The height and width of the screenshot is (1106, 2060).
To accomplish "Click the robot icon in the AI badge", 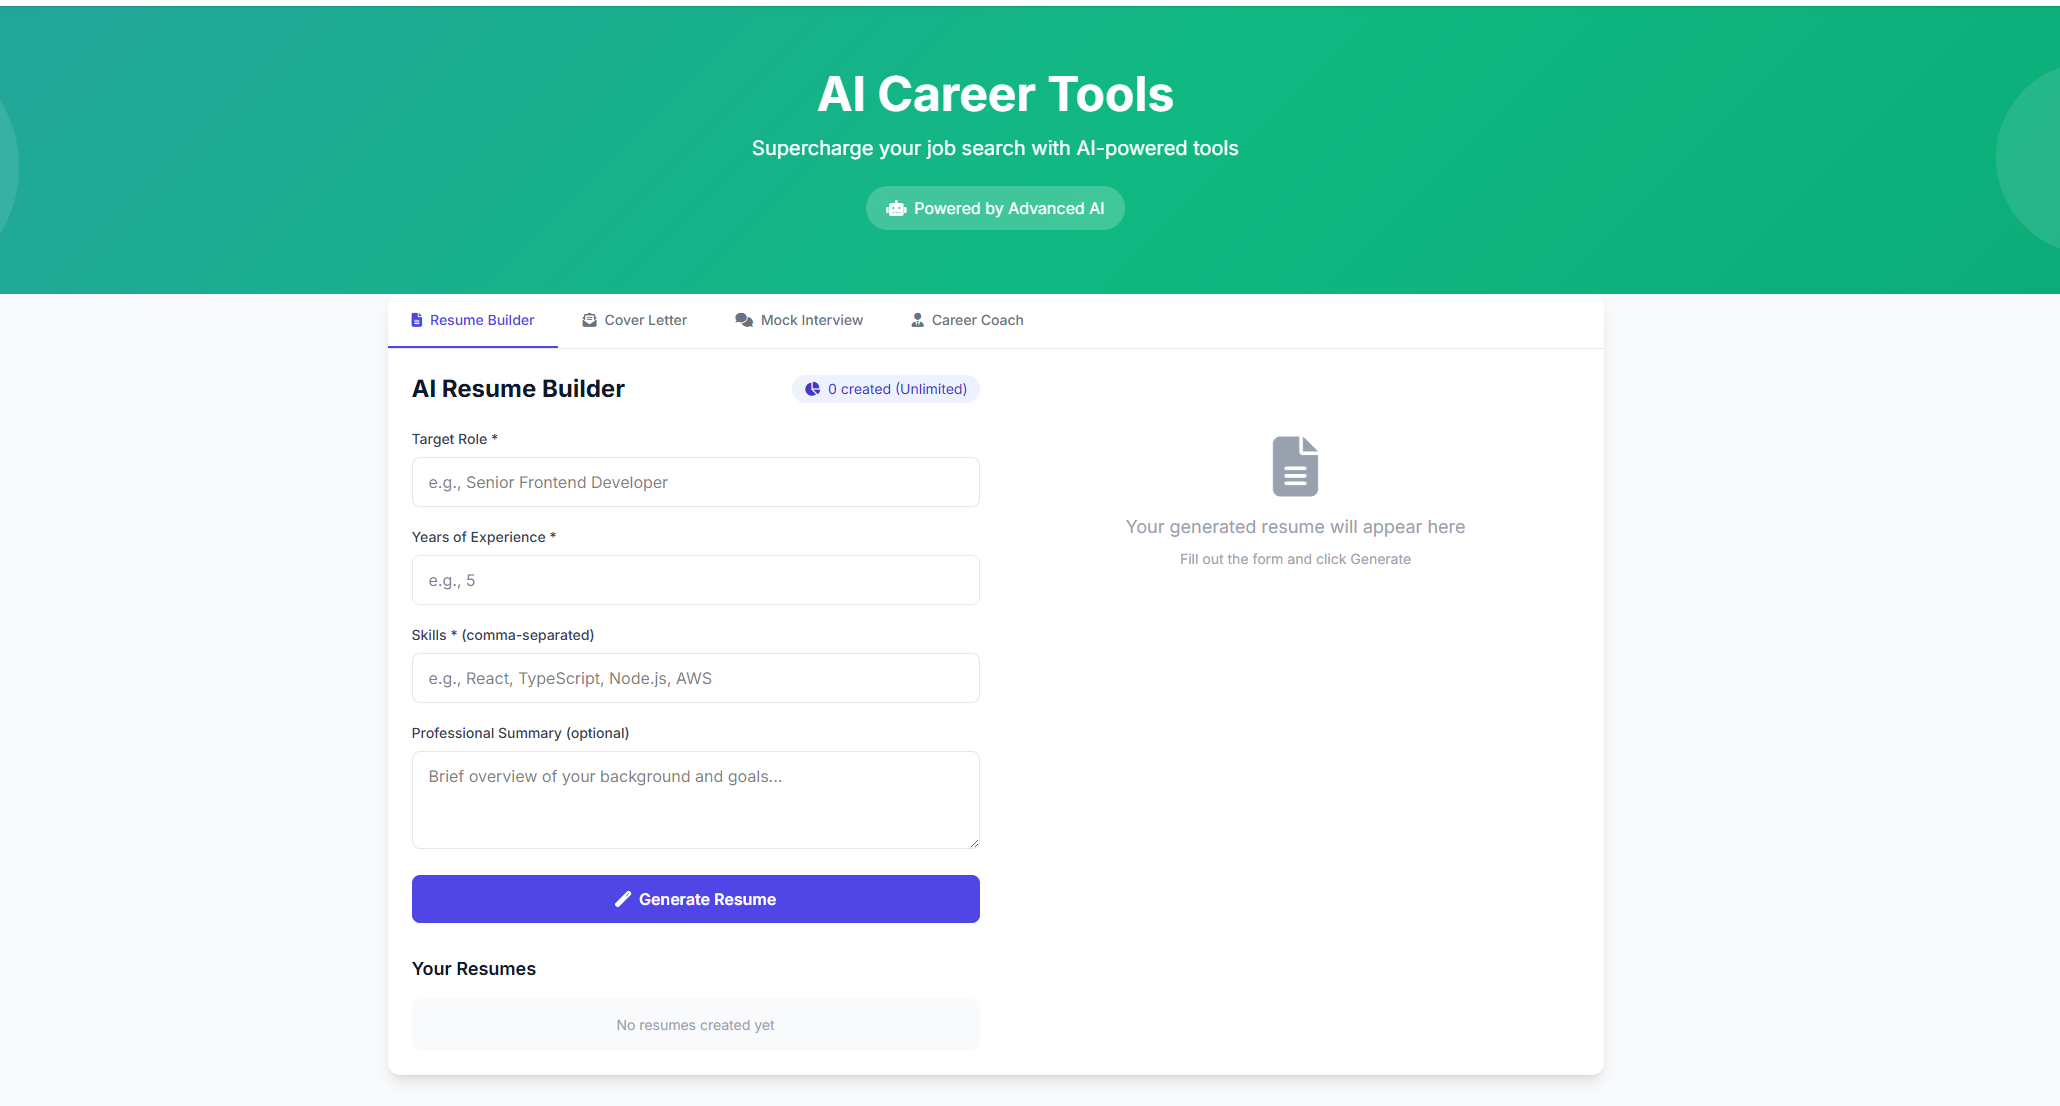I will click(x=896, y=208).
